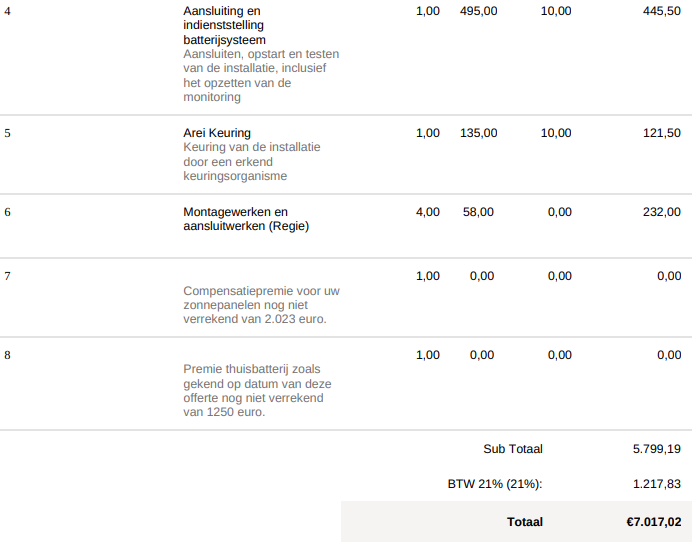Click the bold 'Totaal' label
The image size is (697, 546).
525,522
